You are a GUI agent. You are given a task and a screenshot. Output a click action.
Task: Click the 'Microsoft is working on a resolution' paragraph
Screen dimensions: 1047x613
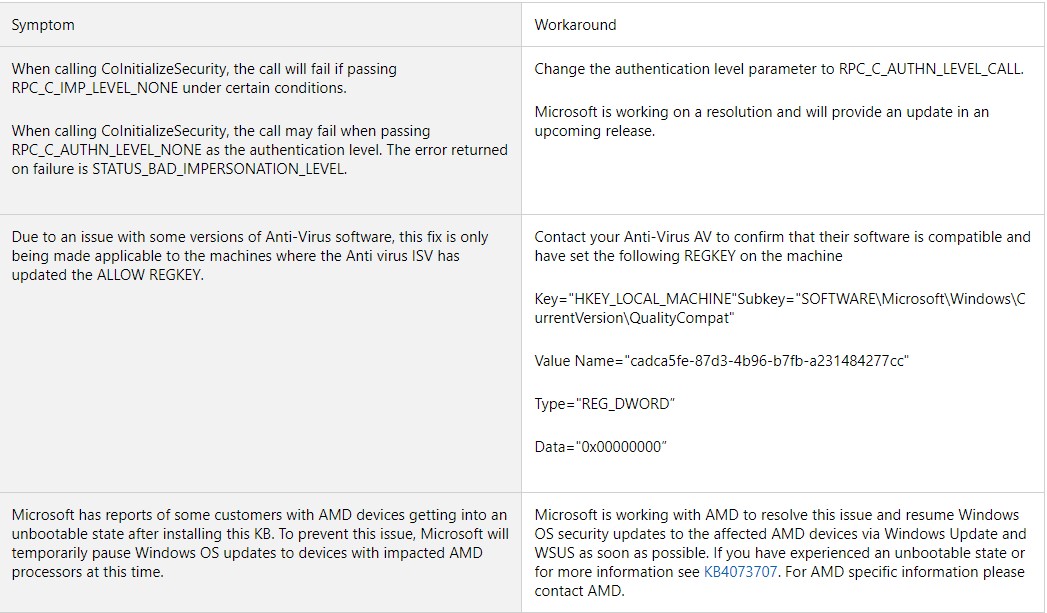[x=761, y=122]
